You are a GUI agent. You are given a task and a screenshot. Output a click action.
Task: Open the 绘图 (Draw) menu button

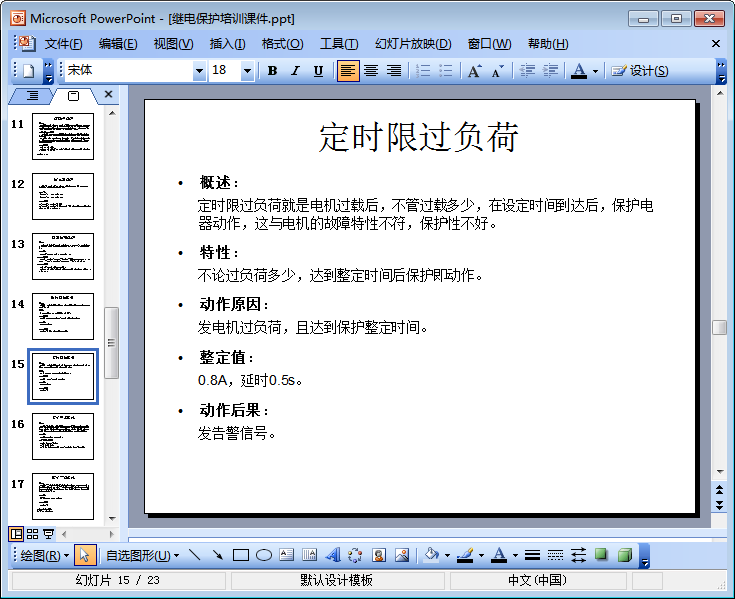coord(44,555)
